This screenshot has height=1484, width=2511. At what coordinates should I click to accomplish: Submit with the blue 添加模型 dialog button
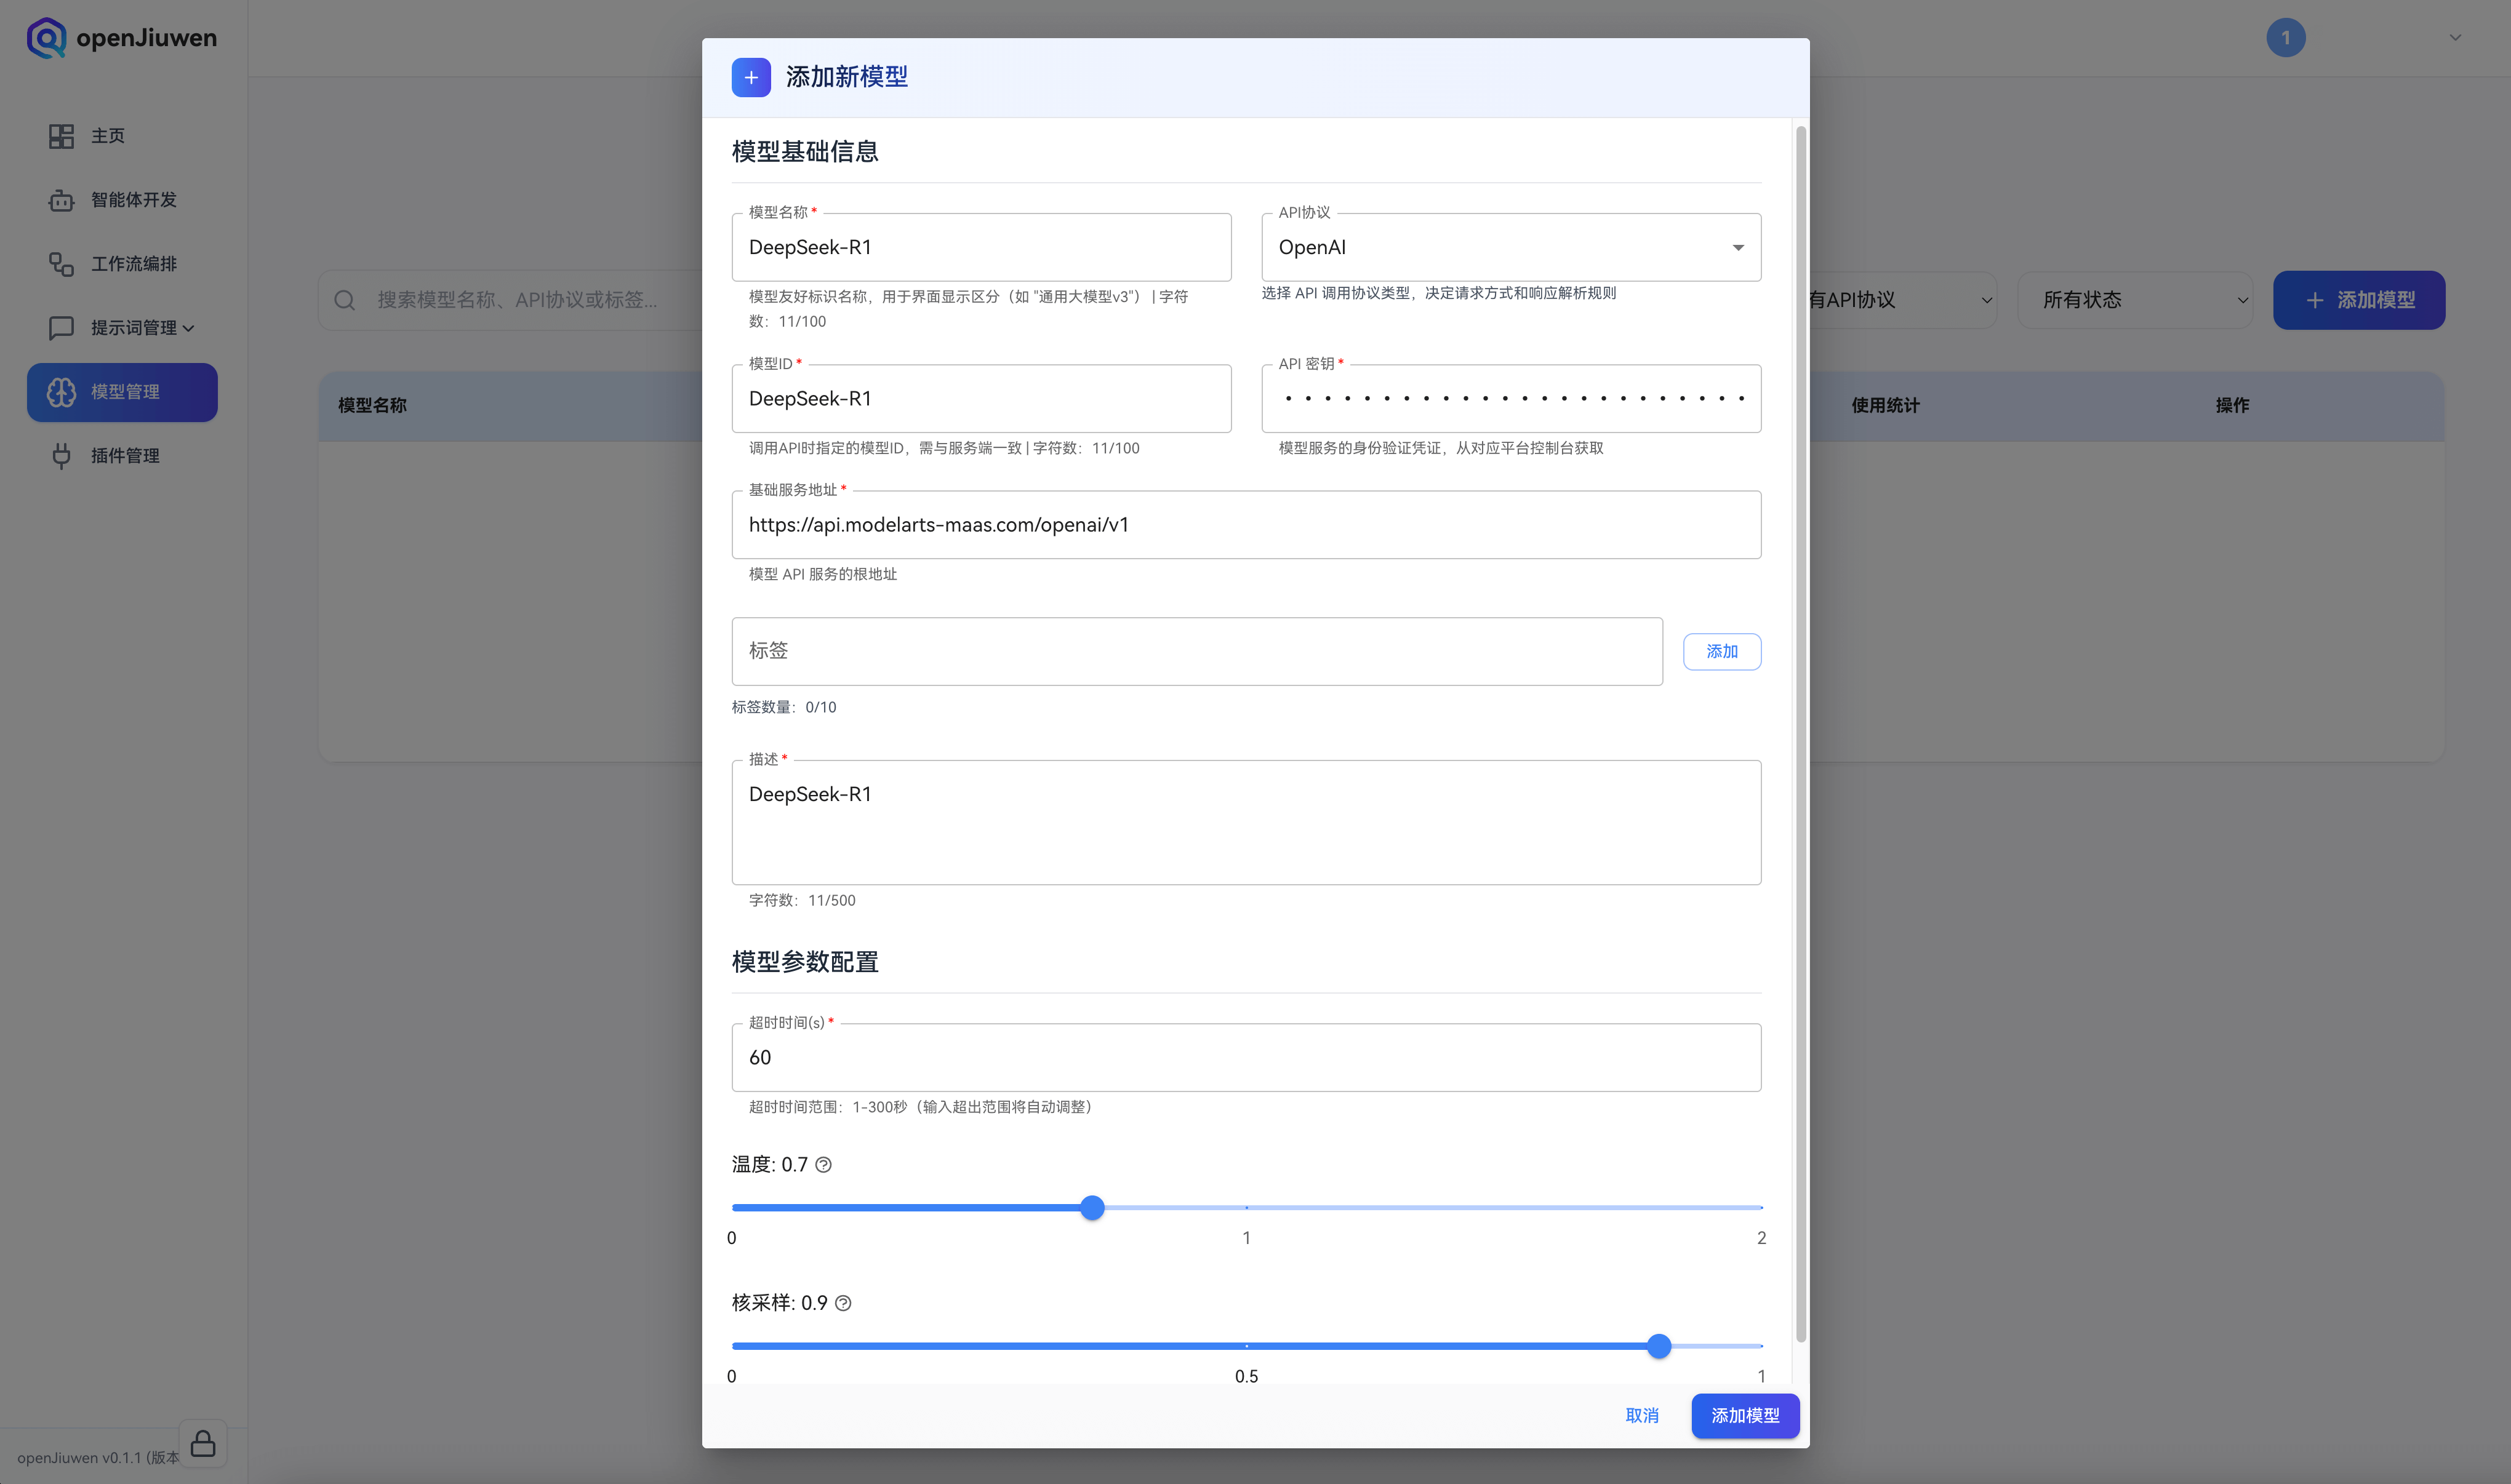click(1745, 1415)
